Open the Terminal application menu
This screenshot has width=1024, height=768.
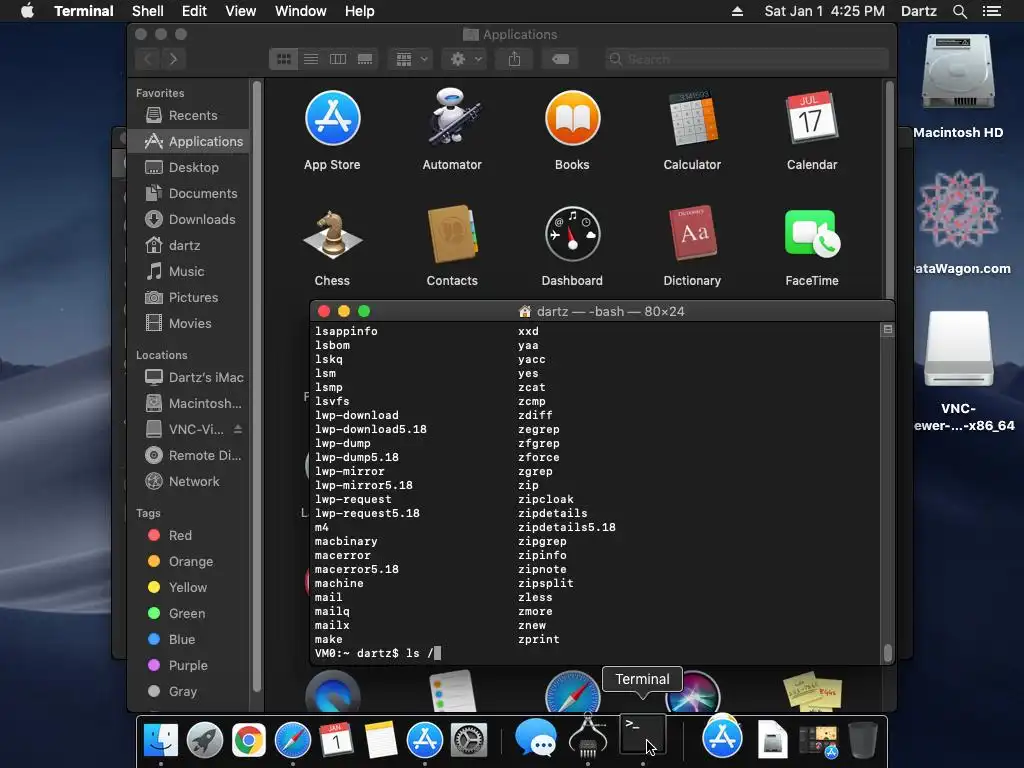(84, 11)
